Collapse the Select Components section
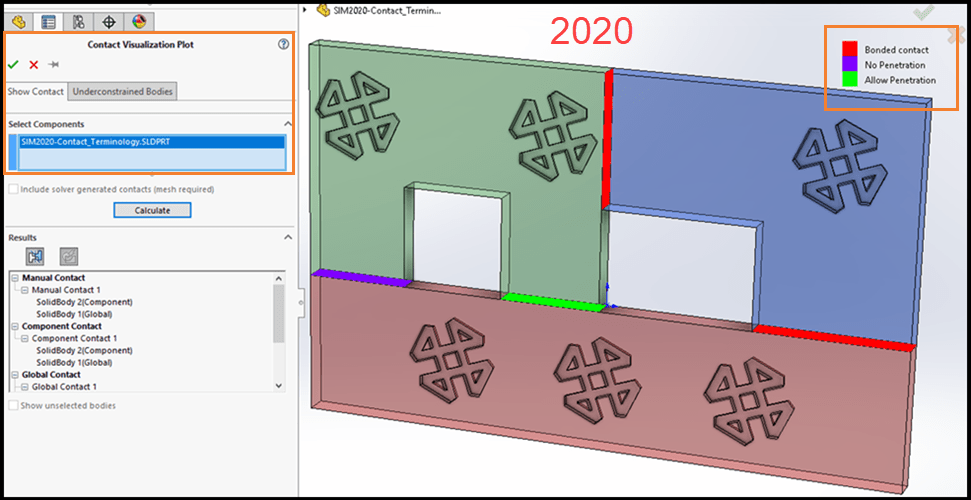971x500 pixels. (x=287, y=124)
